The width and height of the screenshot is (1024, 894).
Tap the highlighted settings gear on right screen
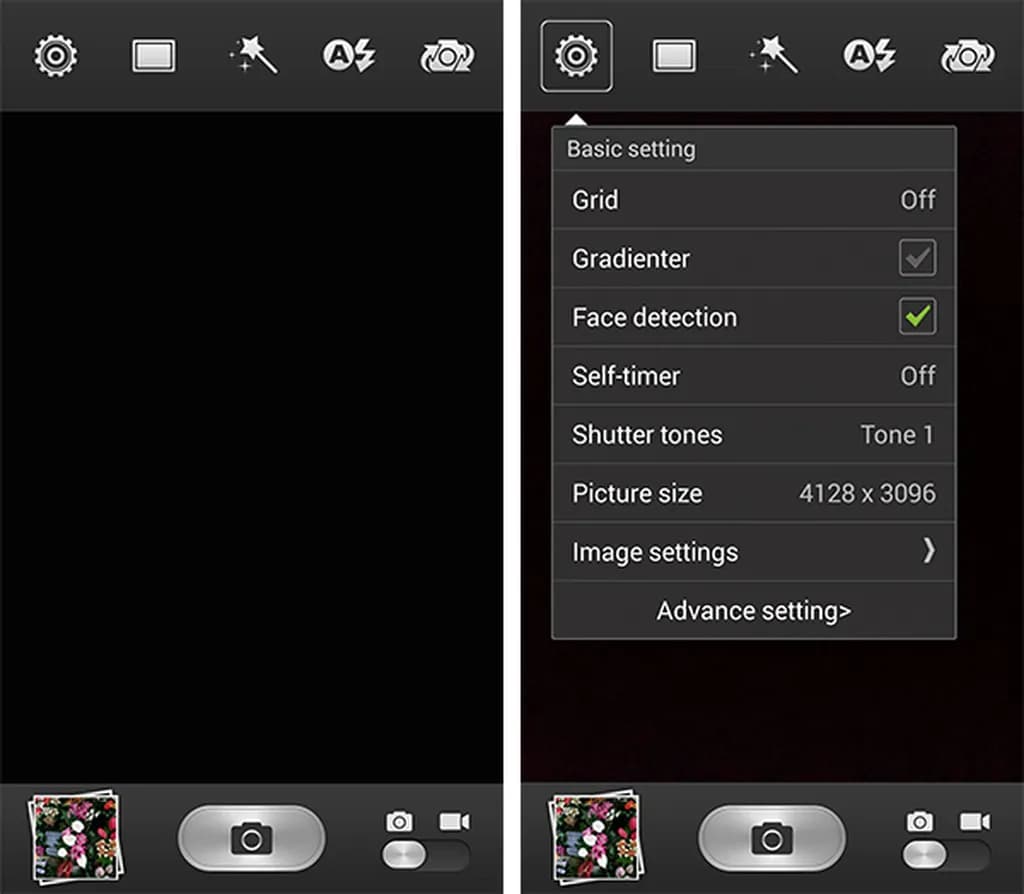pos(576,56)
